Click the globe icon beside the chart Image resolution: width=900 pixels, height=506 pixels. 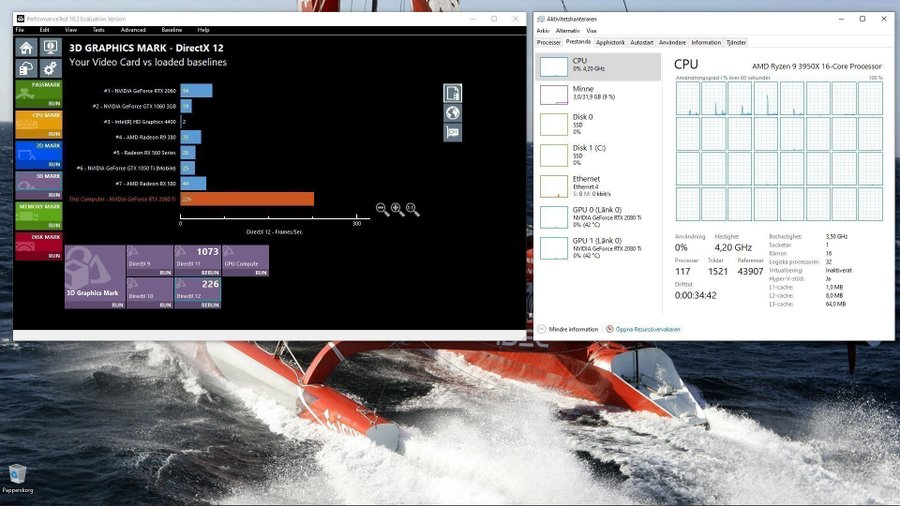tap(452, 113)
